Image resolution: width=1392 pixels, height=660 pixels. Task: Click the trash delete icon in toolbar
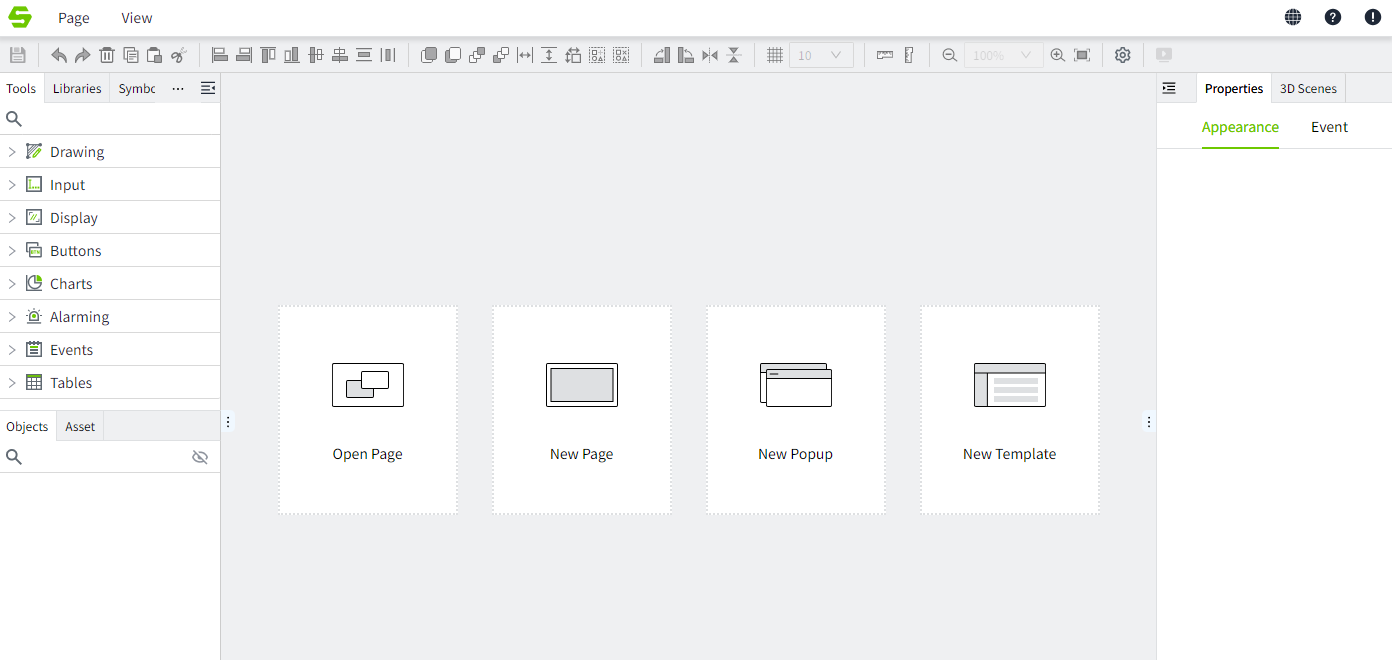pyautogui.click(x=107, y=56)
